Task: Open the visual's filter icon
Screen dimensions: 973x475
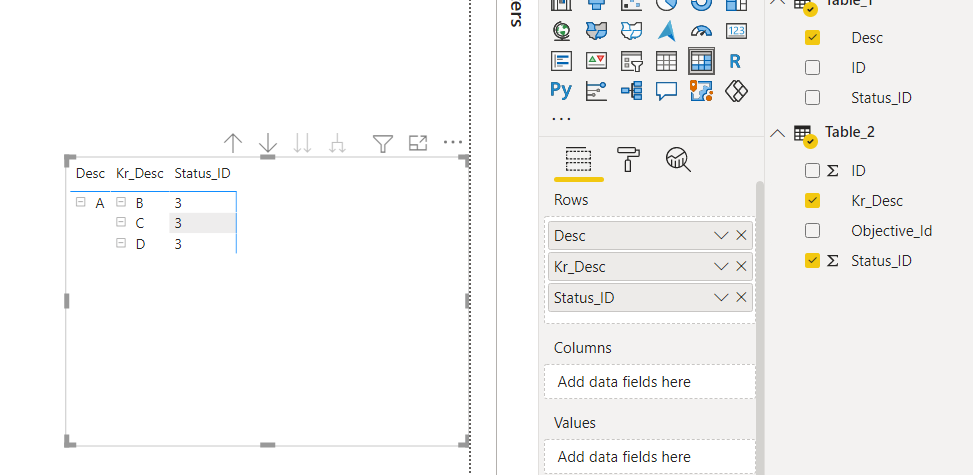Action: tap(383, 144)
